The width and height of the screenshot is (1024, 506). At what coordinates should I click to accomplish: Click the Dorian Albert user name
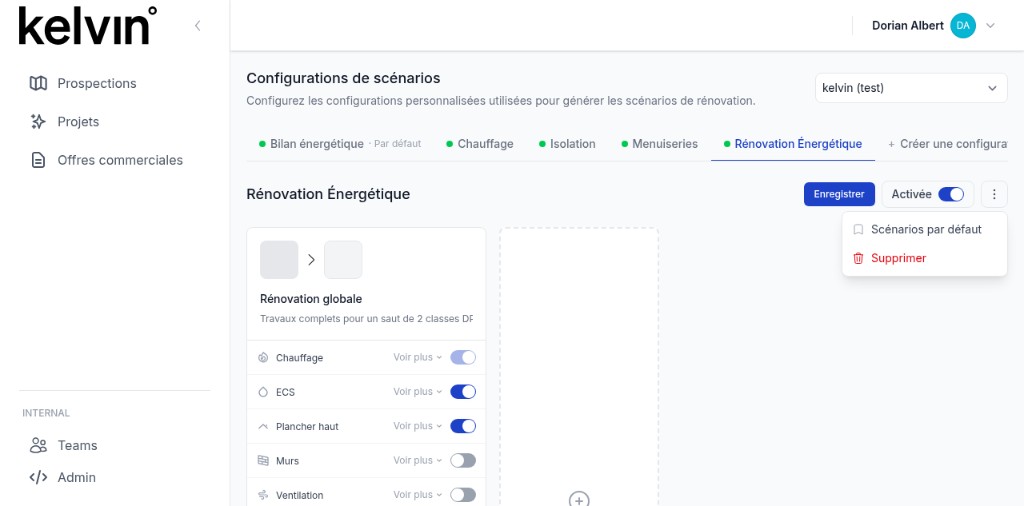point(908,25)
